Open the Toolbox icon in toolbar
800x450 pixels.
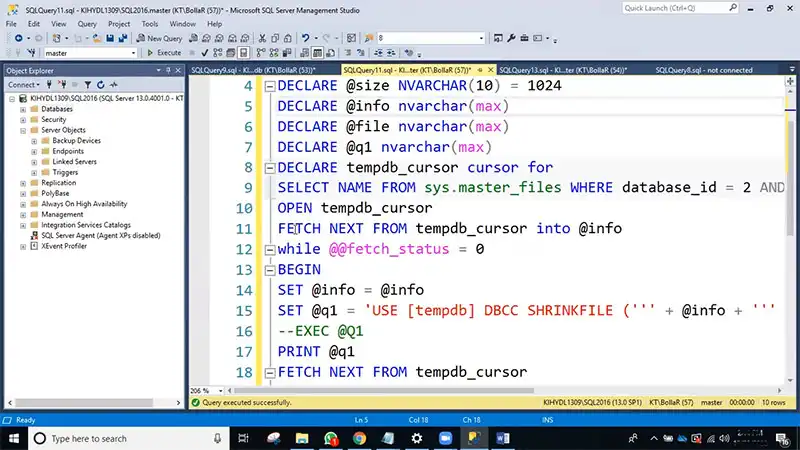point(524,38)
